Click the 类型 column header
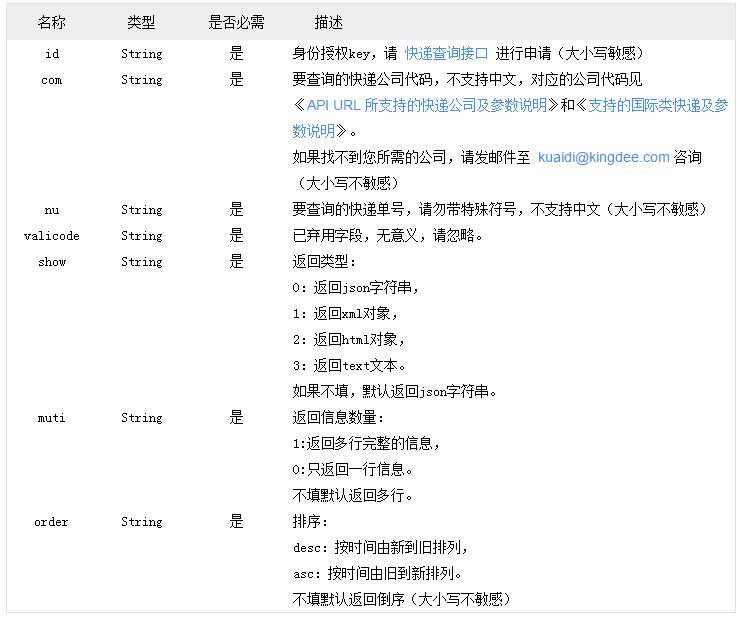 141,22
